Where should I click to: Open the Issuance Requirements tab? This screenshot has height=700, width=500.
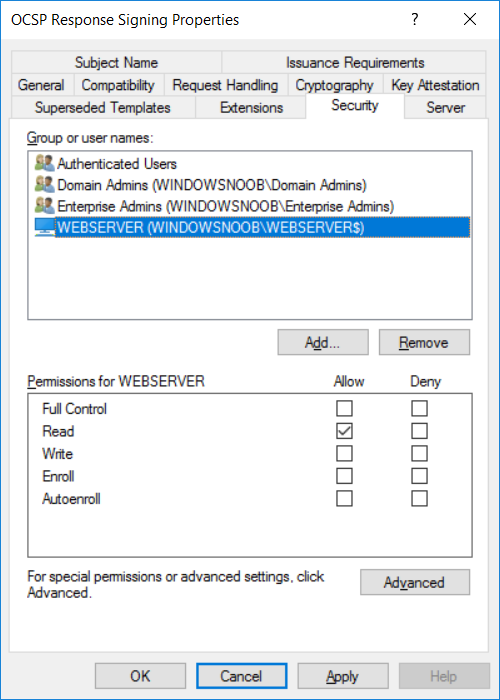(354, 62)
